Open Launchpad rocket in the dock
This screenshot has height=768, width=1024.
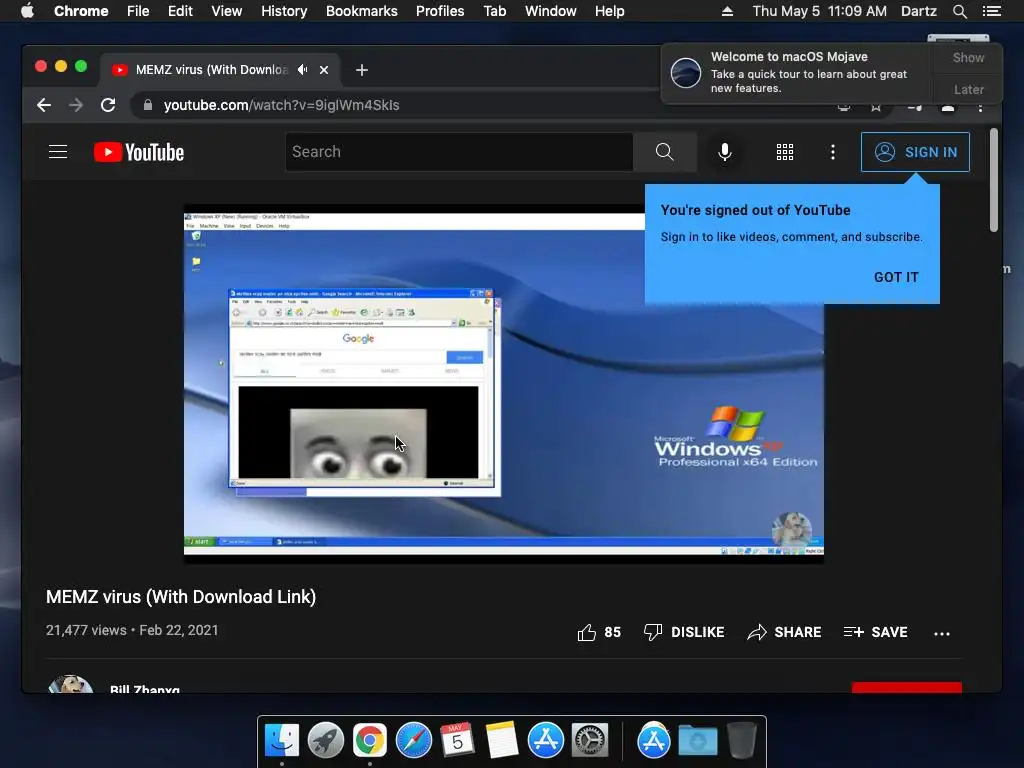(326, 740)
